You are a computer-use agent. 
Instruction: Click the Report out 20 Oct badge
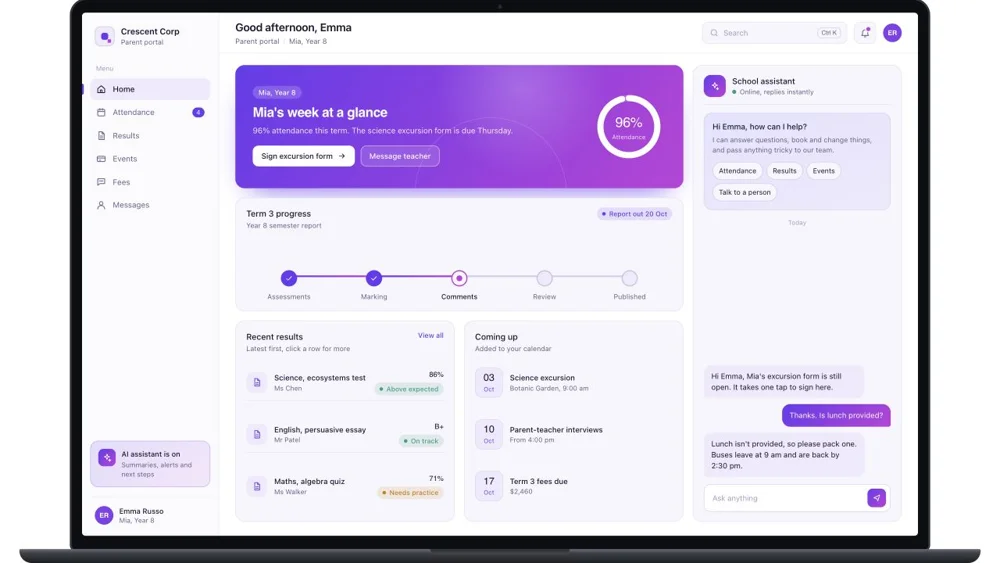click(x=635, y=214)
